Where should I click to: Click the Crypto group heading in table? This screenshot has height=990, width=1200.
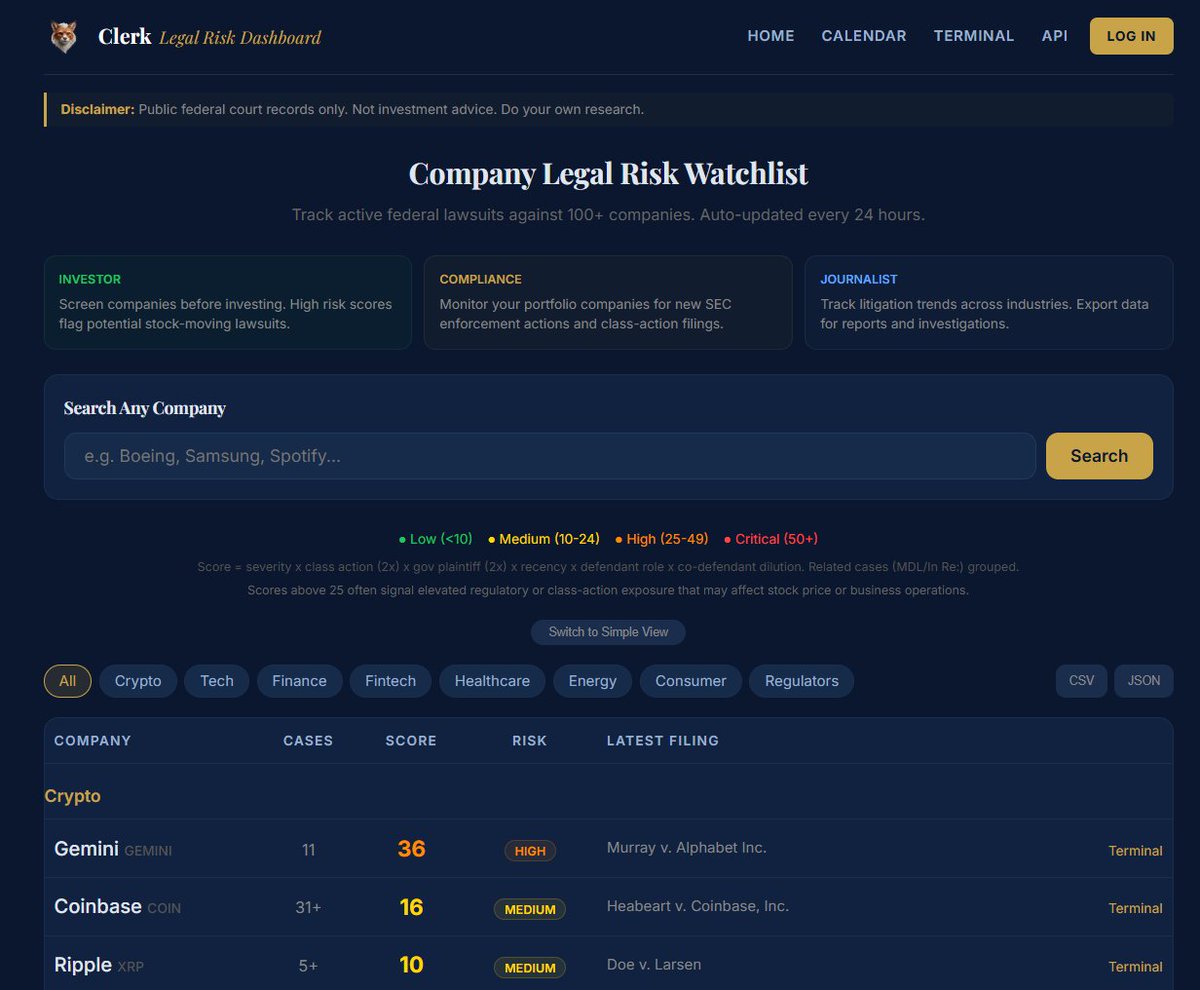(x=73, y=796)
